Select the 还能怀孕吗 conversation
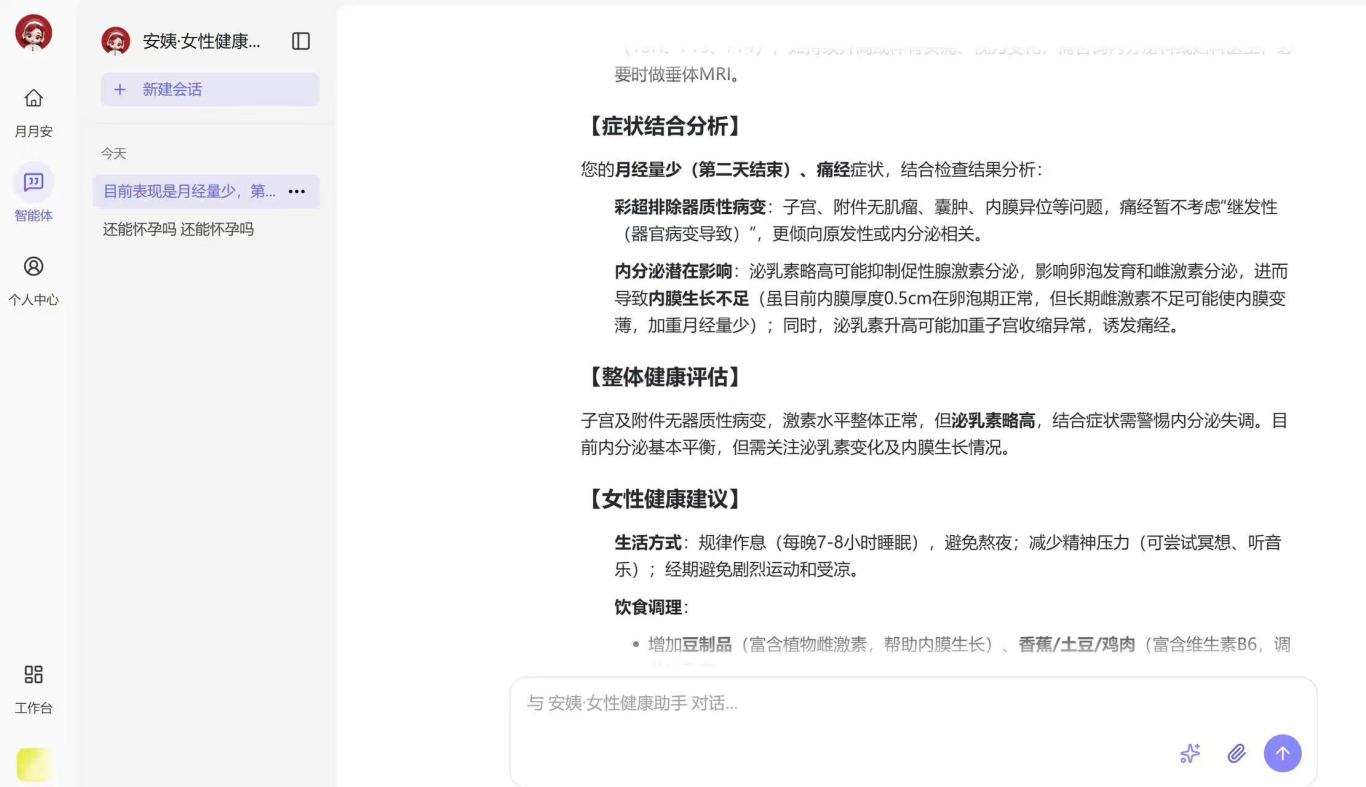The width and height of the screenshot is (1366, 787). point(178,229)
